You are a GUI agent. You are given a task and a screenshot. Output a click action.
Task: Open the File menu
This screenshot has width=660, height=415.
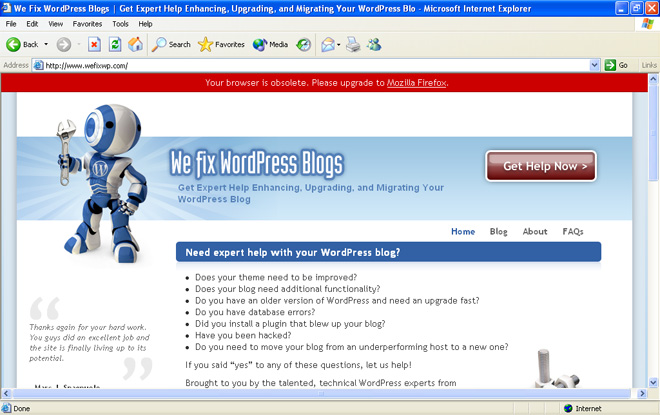pyautogui.click(x=11, y=24)
